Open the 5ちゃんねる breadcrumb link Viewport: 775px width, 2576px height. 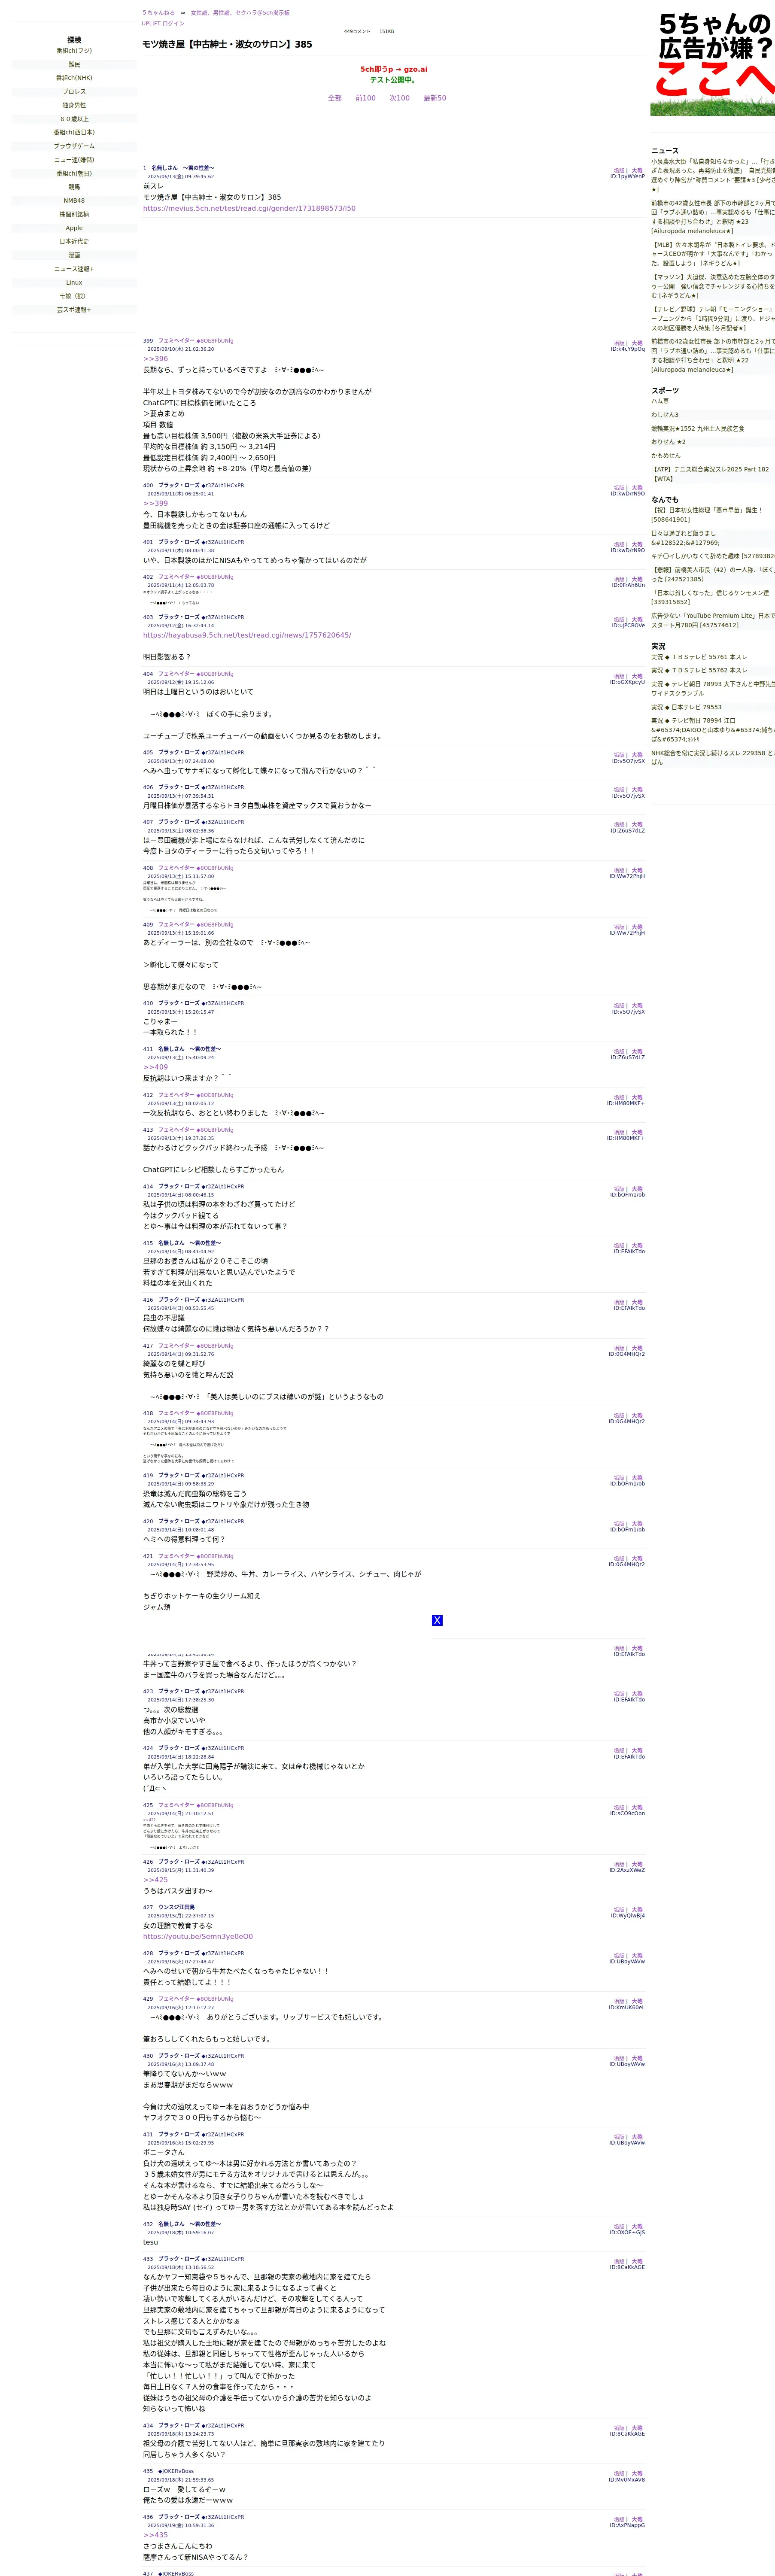158,13
